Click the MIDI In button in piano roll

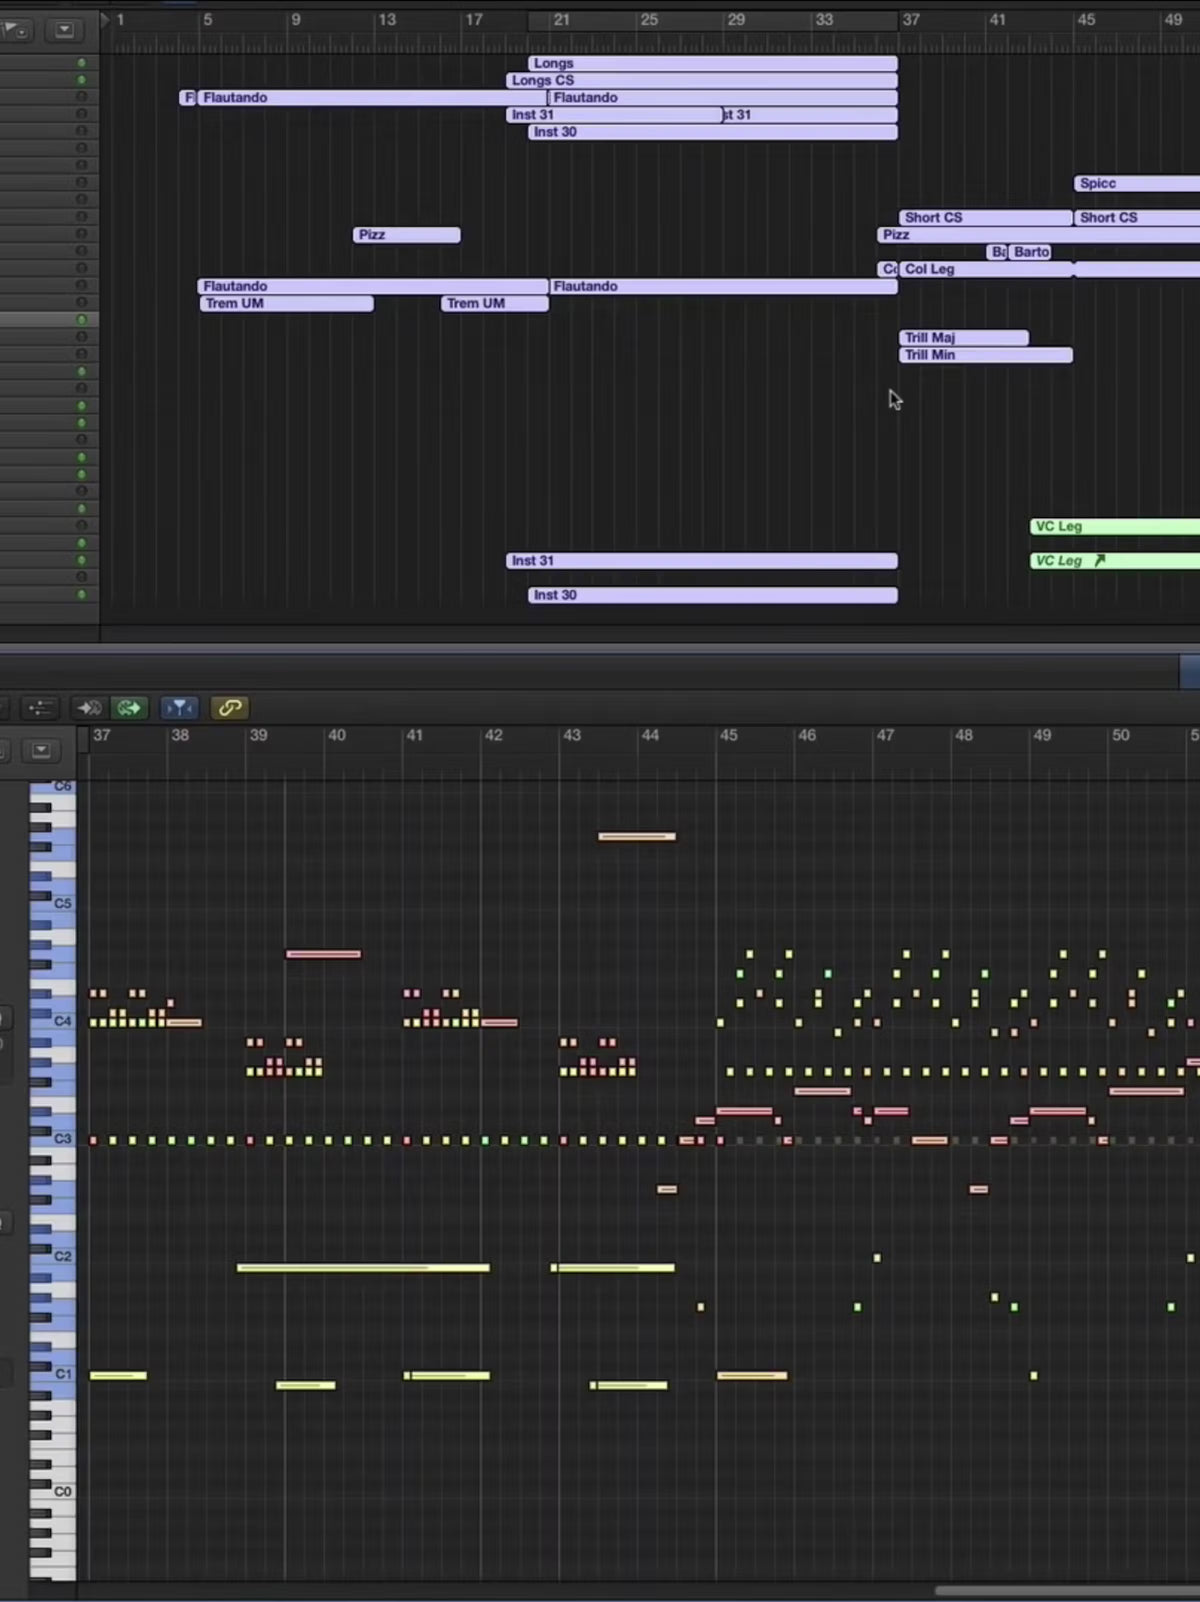89,708
